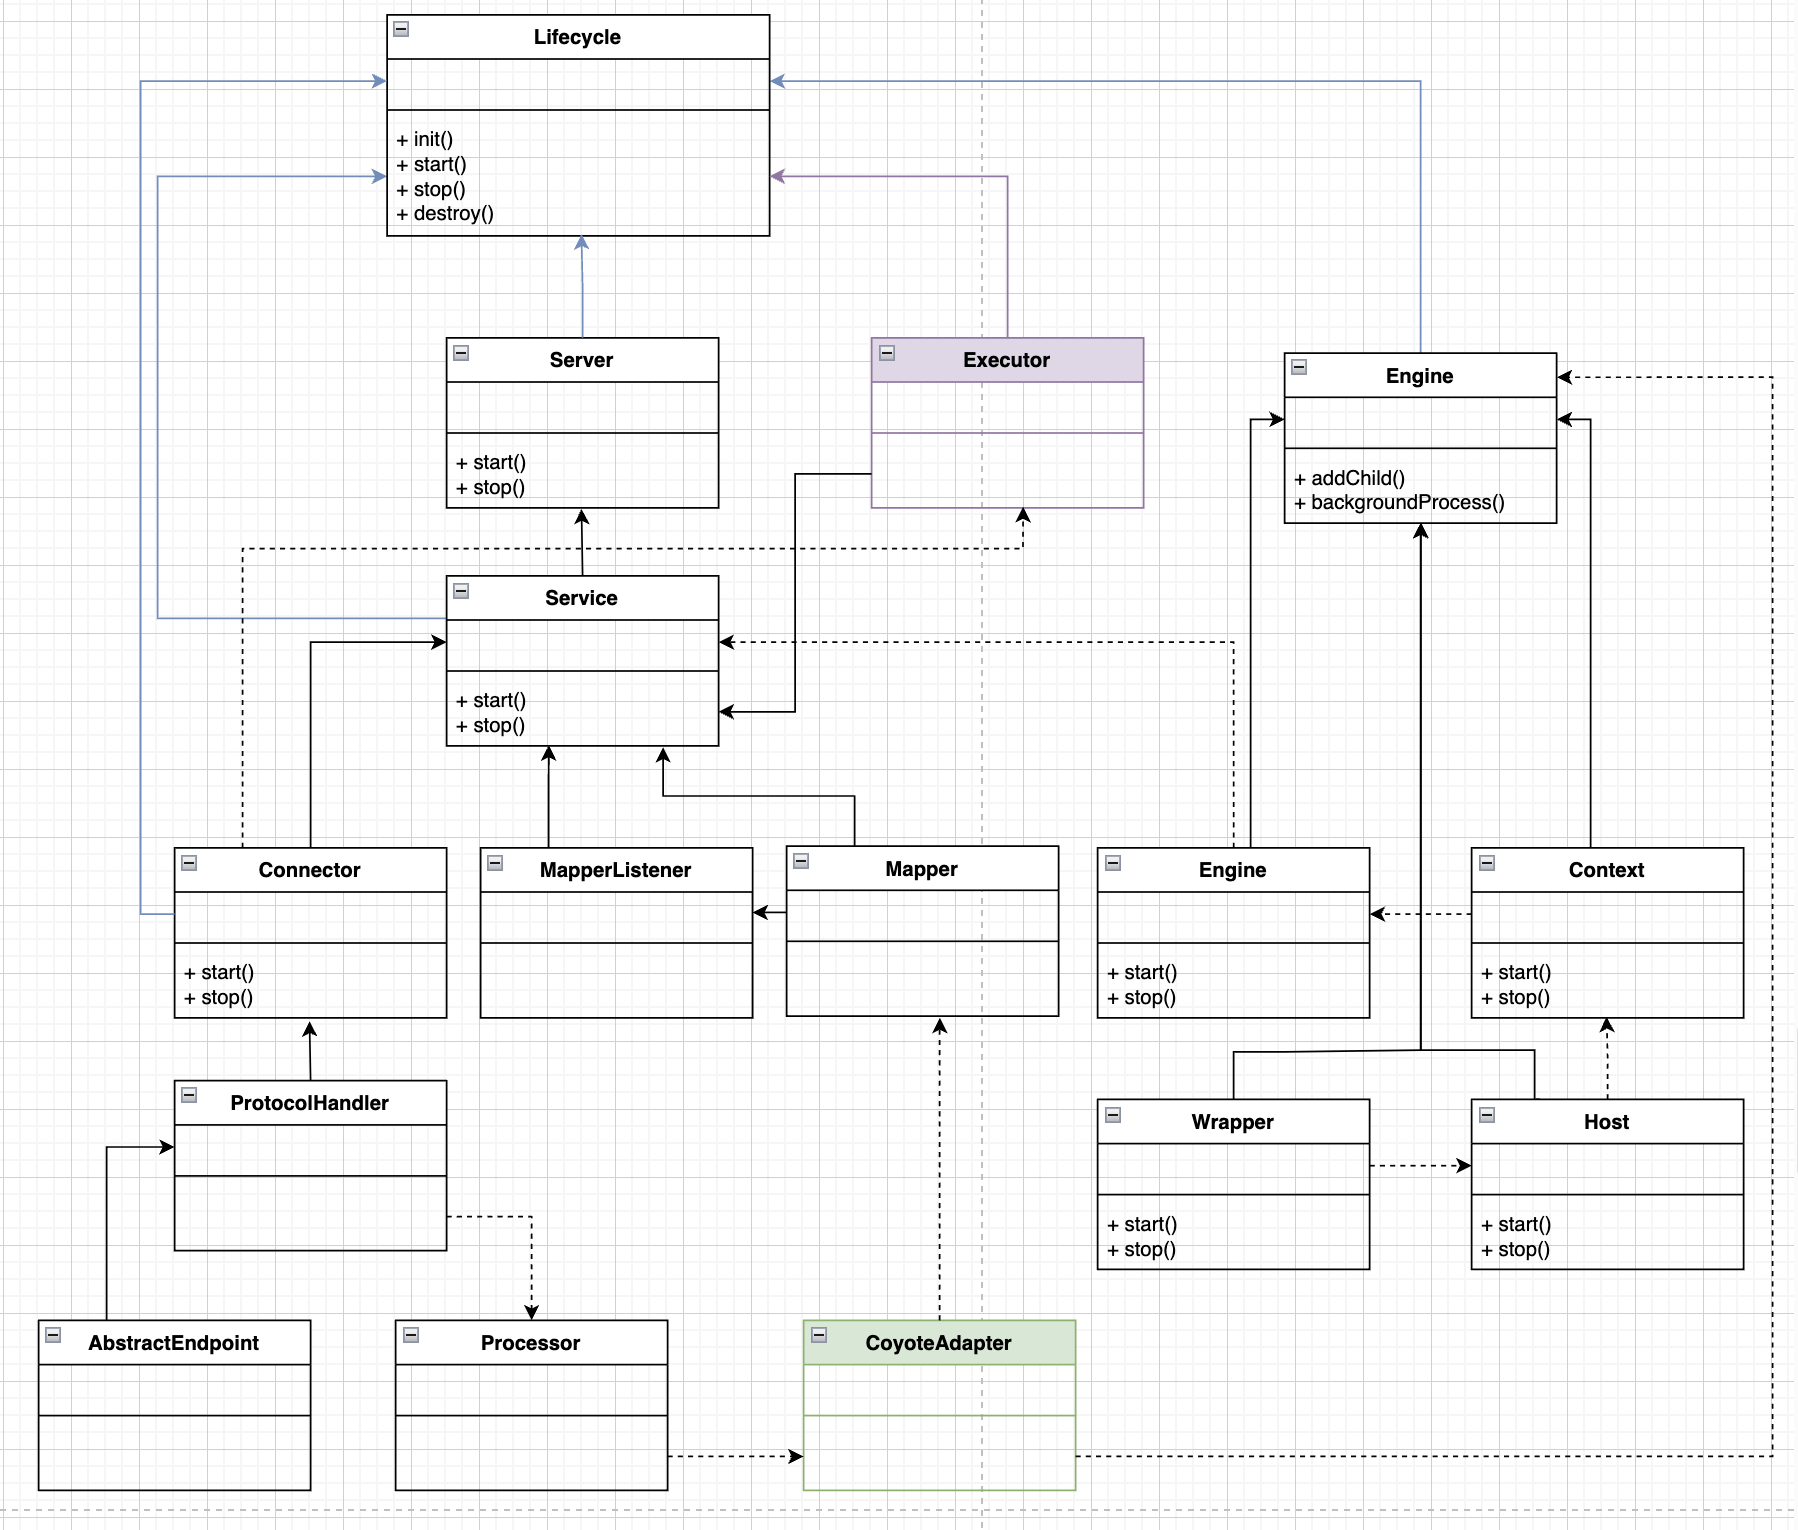1798x1530 pixels.
Task: Collapse the green CoyoteAdapter class
Action: click(819, 1335)
